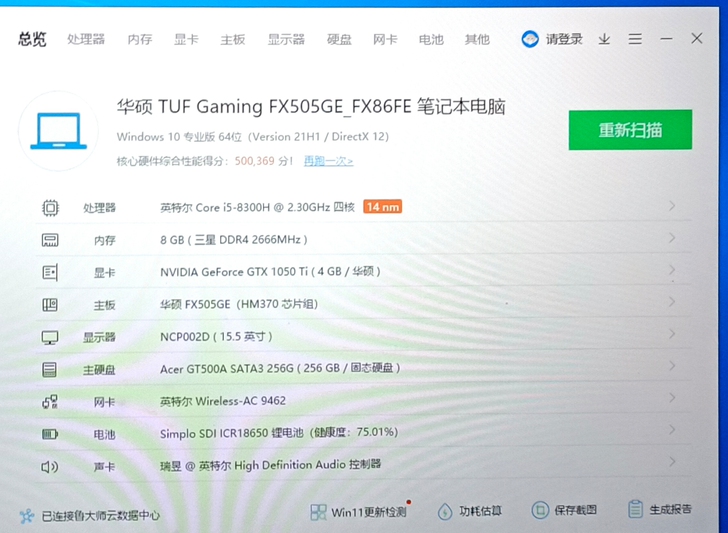Viewport: 728px width, 533px height.
Task: Expand the 电池 row chevron
Action: (672, 430)
